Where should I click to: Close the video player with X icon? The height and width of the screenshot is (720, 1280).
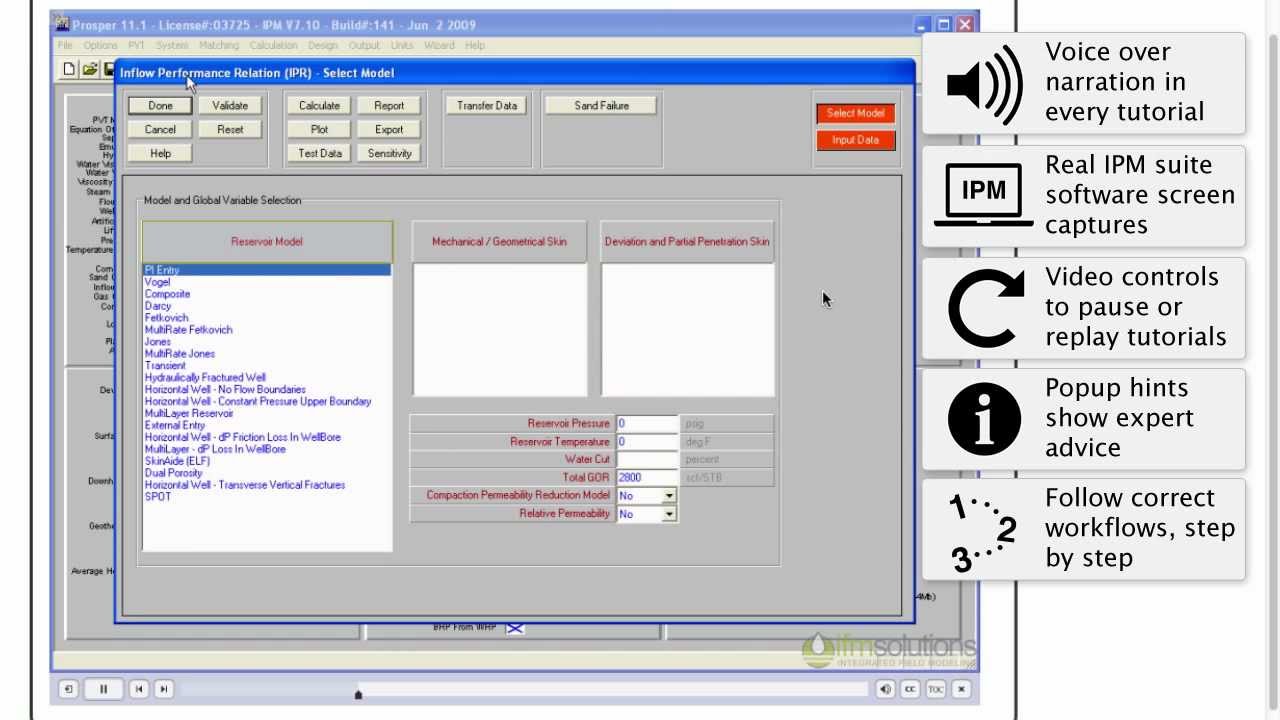click(961, 689)
